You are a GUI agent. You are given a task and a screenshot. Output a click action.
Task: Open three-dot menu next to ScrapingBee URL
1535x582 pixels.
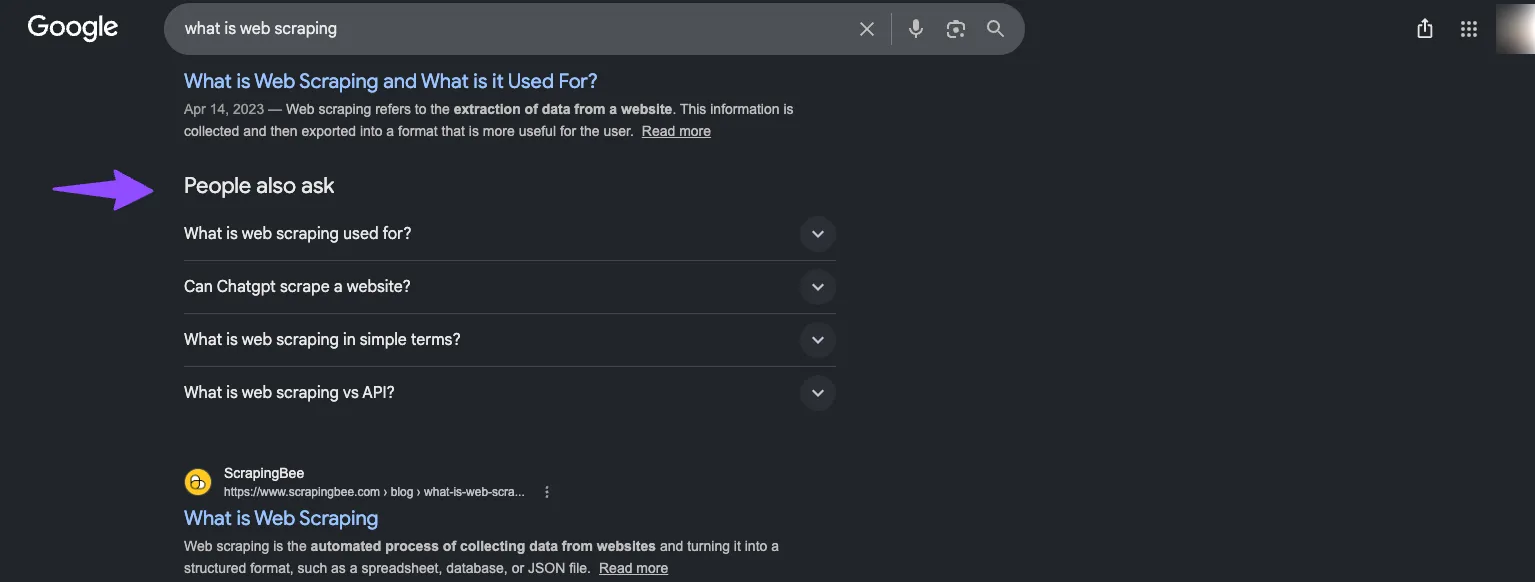[547, 492]
